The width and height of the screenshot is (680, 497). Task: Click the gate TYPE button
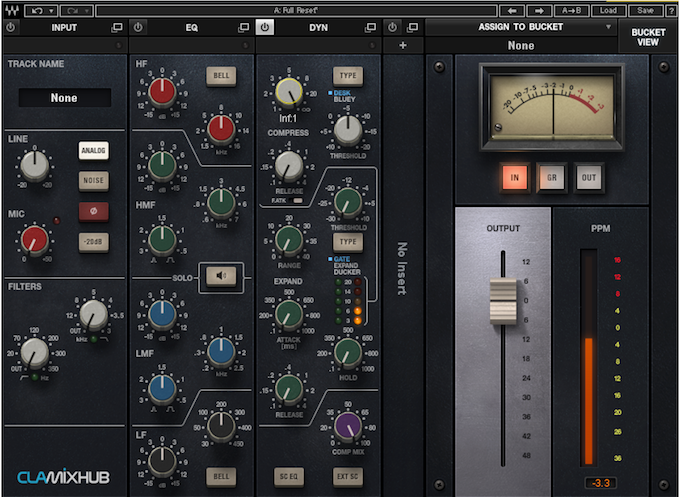click(348, 242)
